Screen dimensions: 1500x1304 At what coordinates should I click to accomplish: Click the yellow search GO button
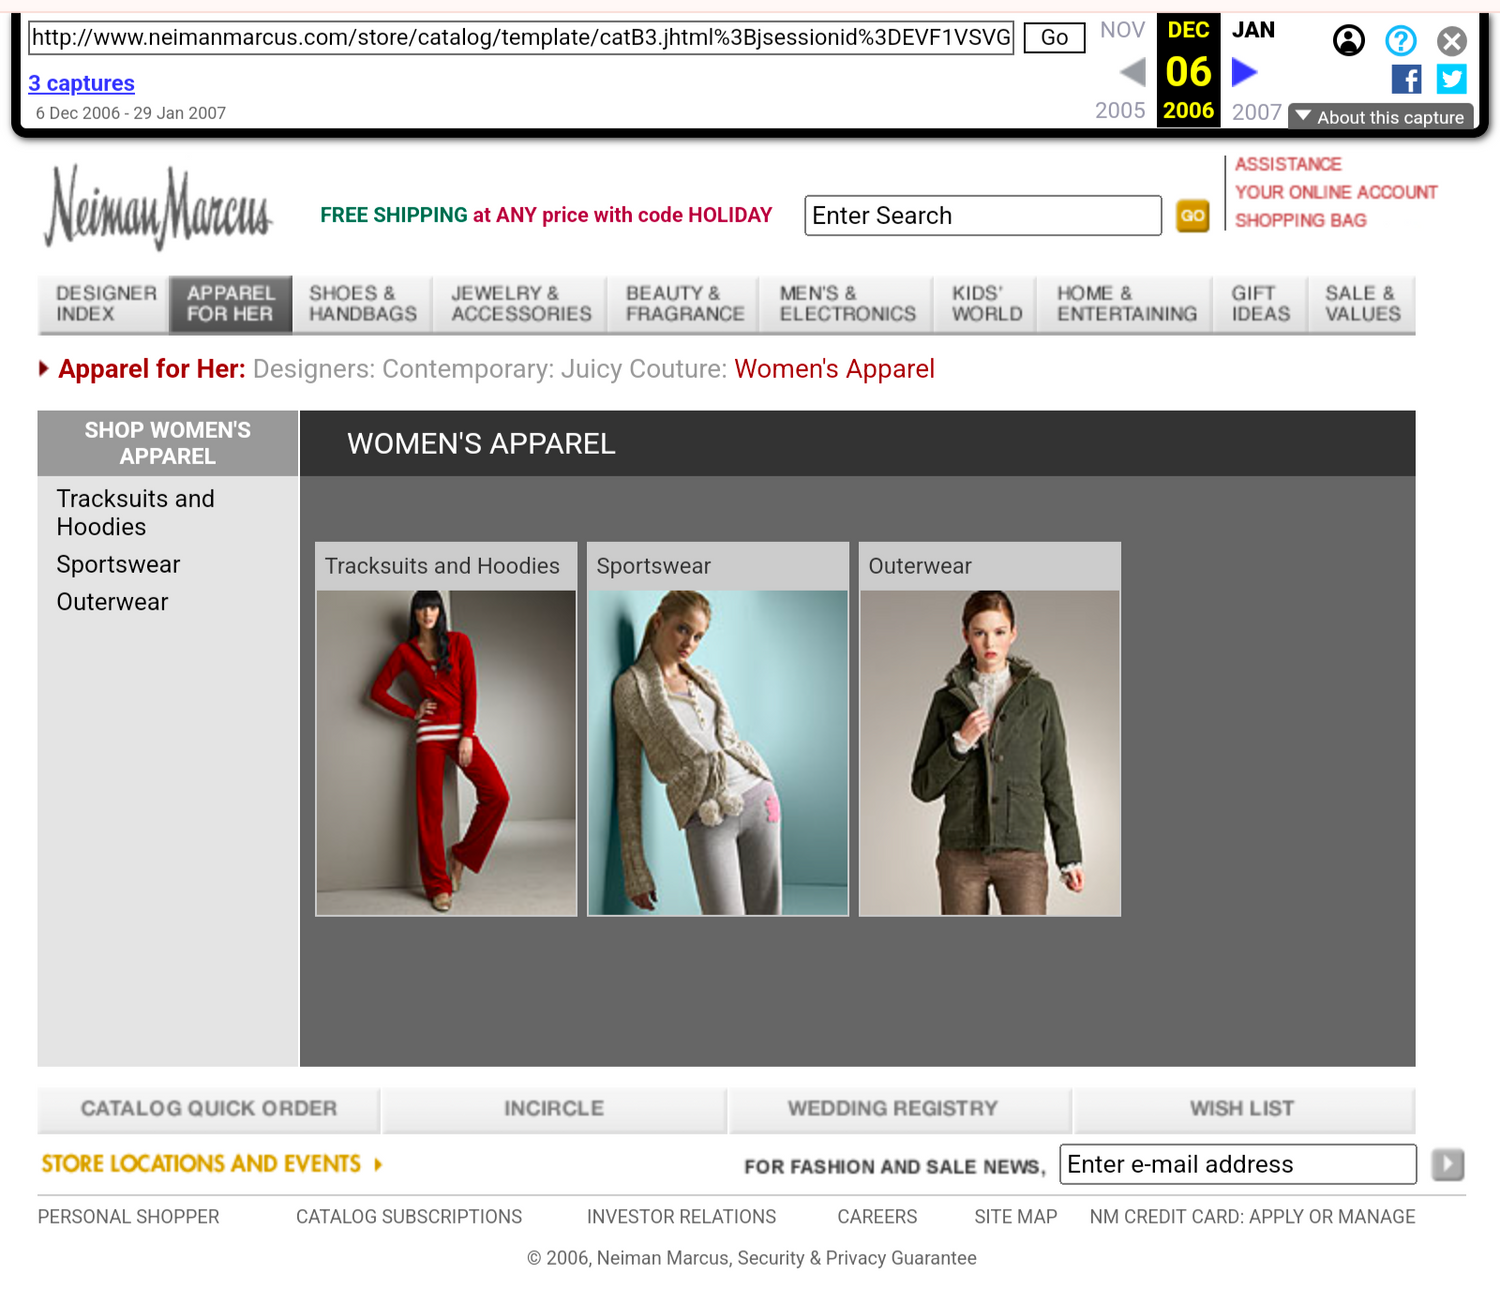pyautogui.click(x=1192, y=216)
